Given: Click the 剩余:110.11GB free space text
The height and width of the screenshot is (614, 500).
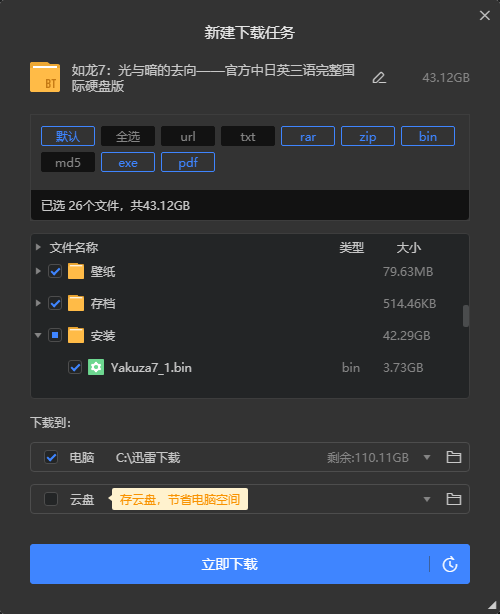Looking at the screenshot, I should (368, 457).
